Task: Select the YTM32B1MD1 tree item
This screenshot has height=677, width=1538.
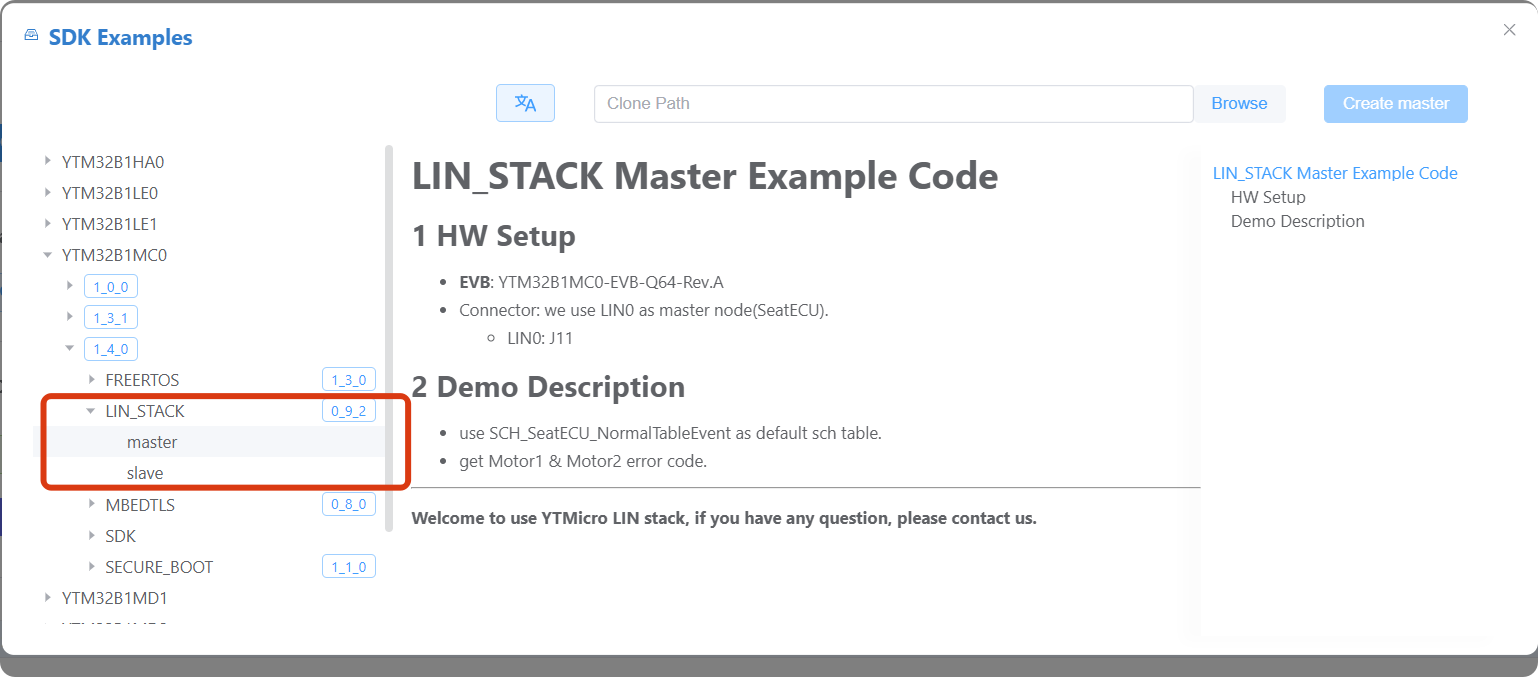Action: [x=114, y=598]
